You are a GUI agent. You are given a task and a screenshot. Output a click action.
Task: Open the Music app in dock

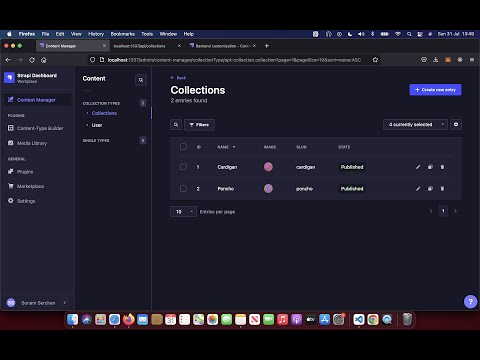tap(282, 320)
